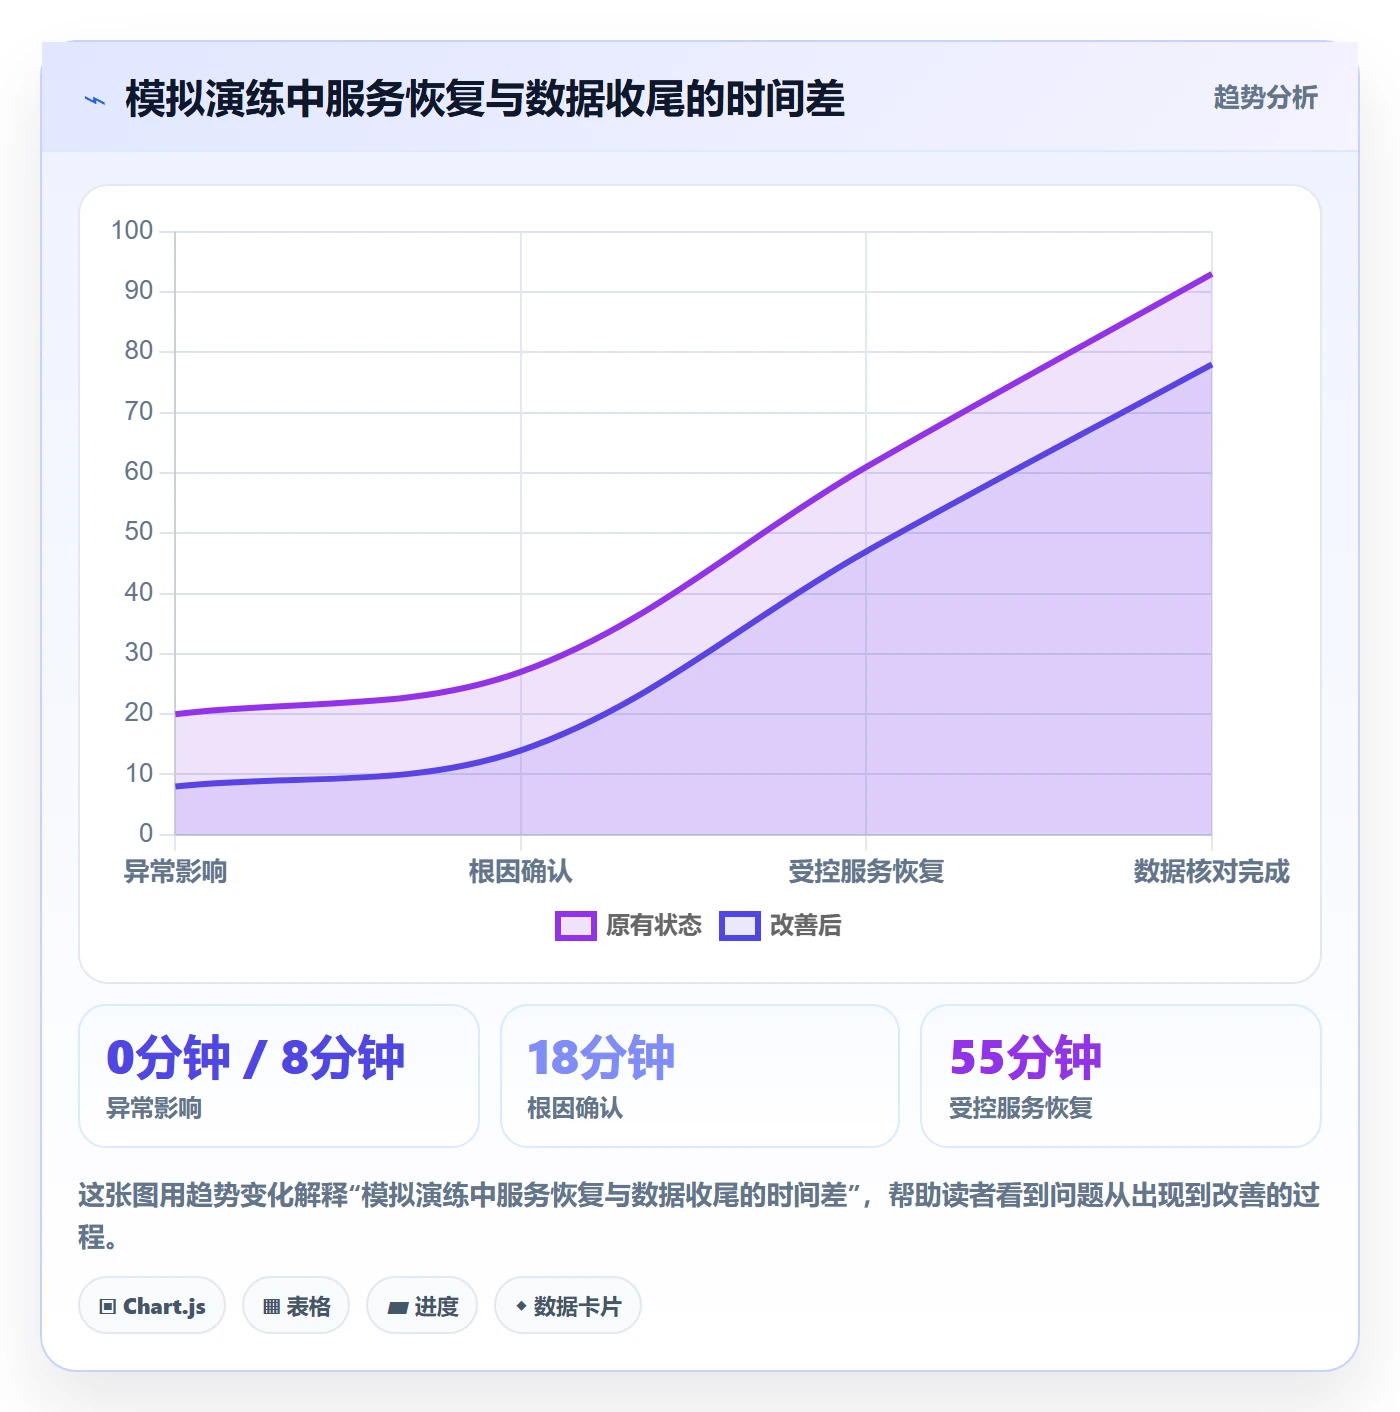Click the 受控服务恢复 caption under 55分钟
Viewport: 1400px width, 1412px height.
(1021, 1108)
